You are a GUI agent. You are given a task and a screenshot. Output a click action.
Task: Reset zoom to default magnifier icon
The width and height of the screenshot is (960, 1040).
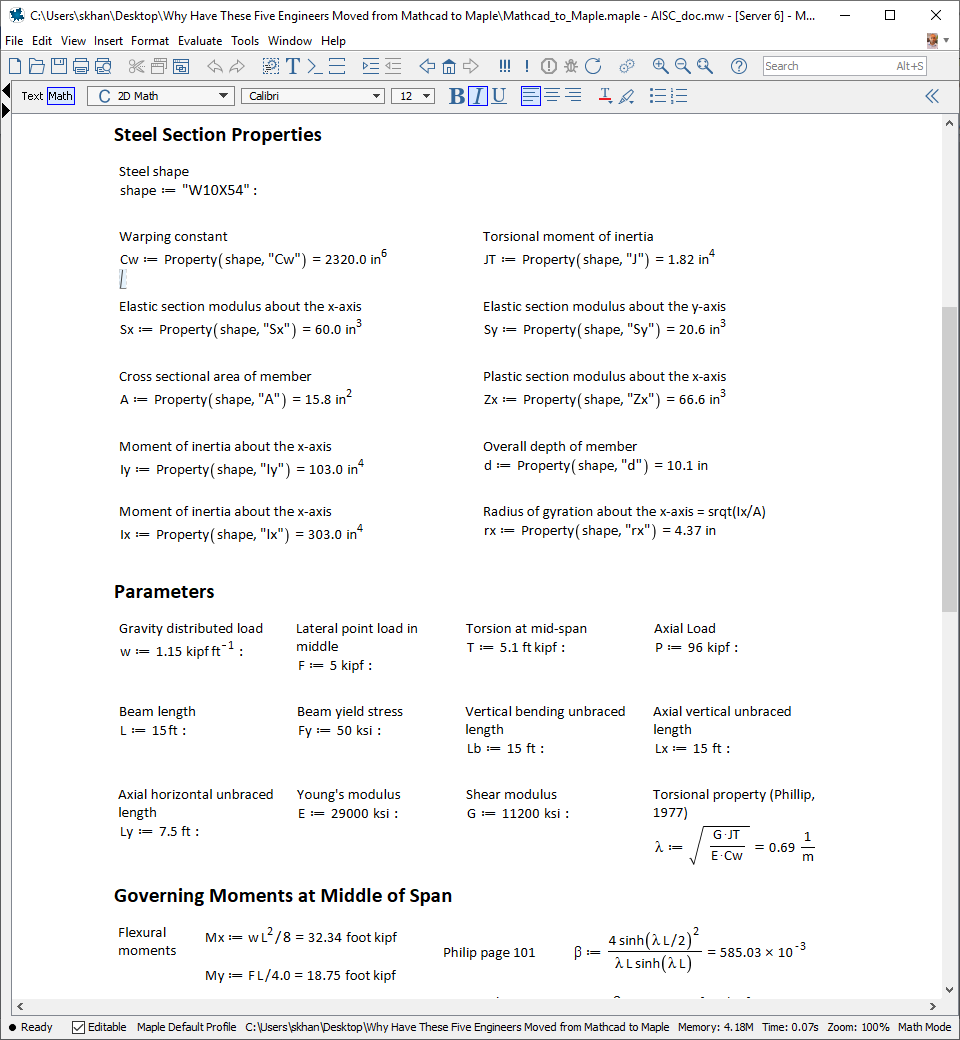coord(705,66)
